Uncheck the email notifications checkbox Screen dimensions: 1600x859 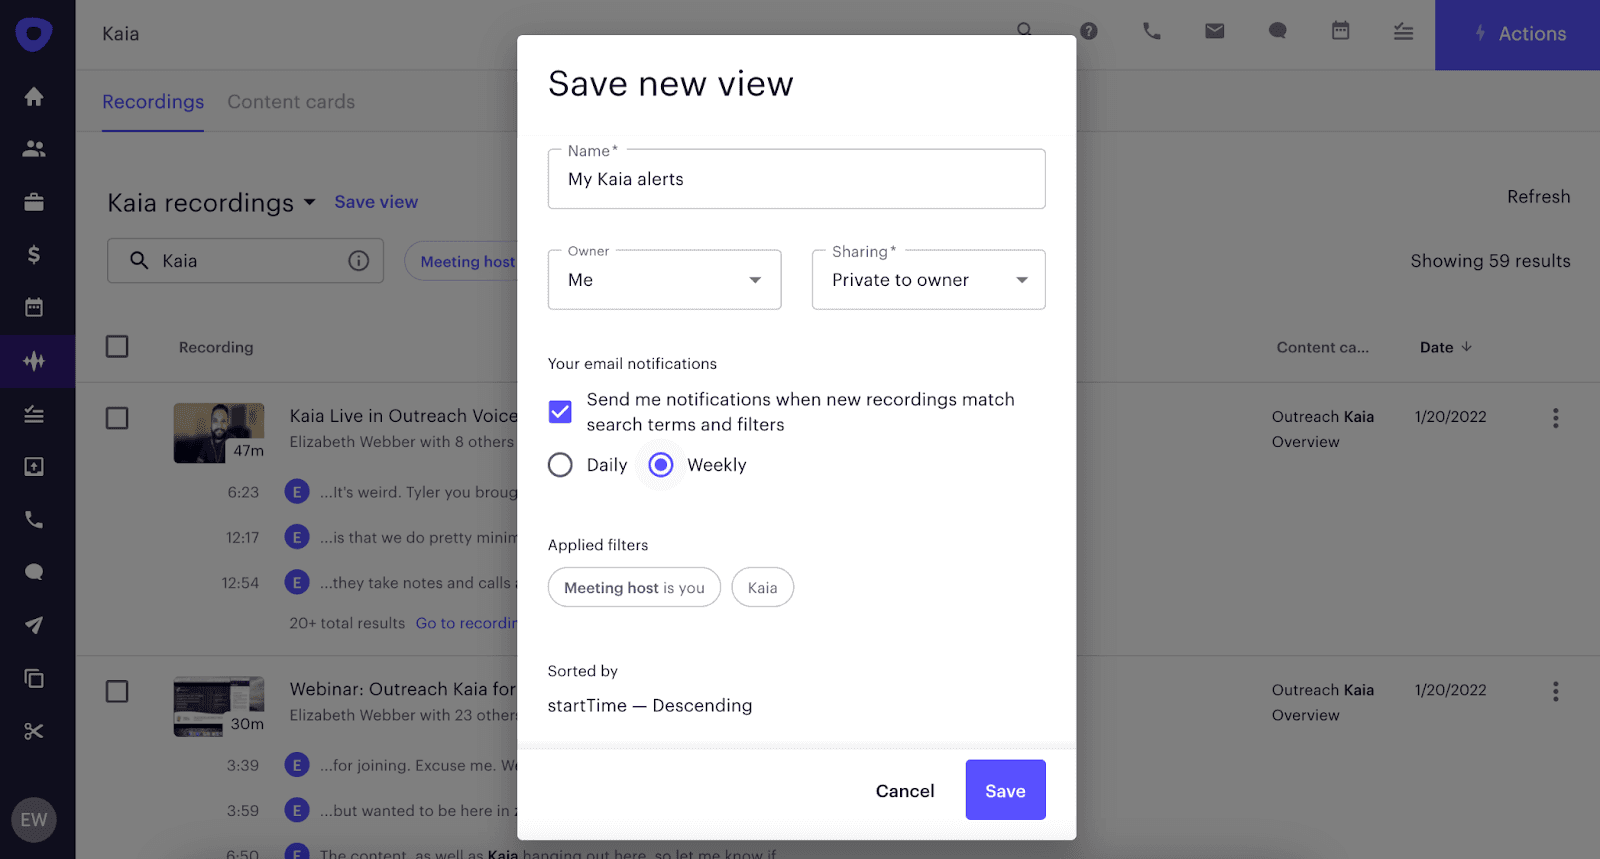coord(561,412)
